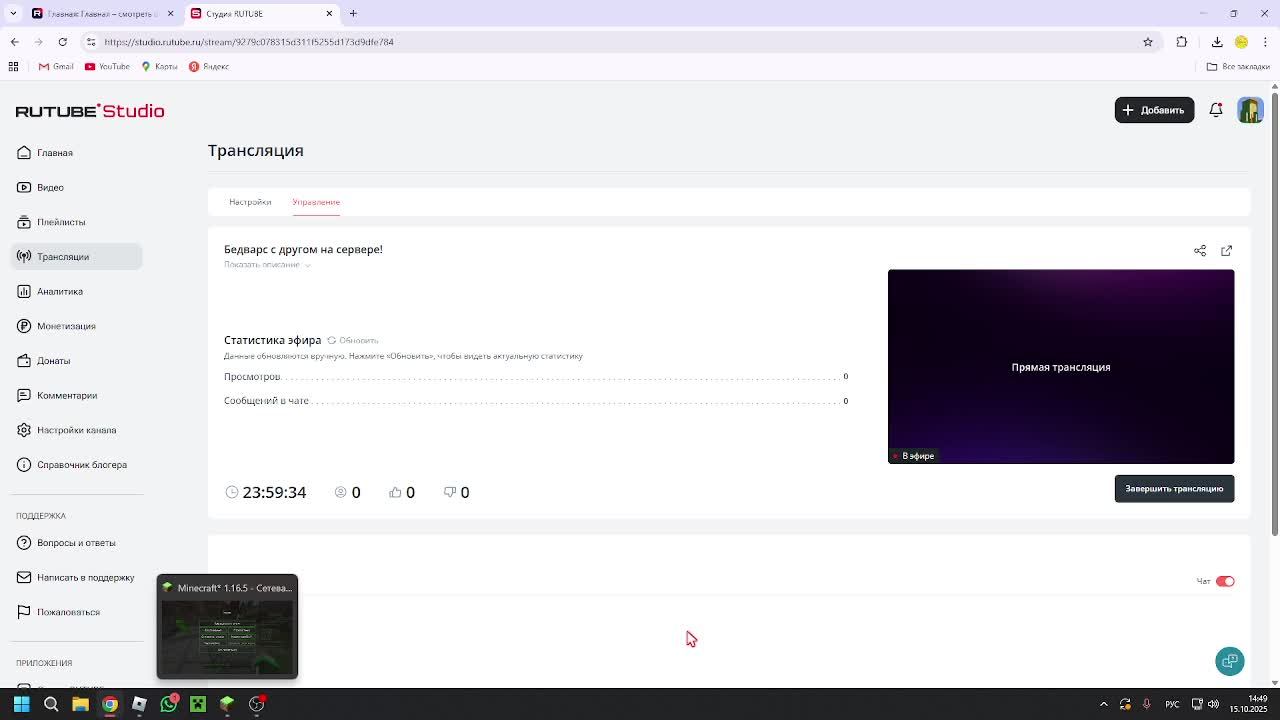Open the Яндекс bookmark
Viewport: 1280px width, 720px height.
click(209, 66)
